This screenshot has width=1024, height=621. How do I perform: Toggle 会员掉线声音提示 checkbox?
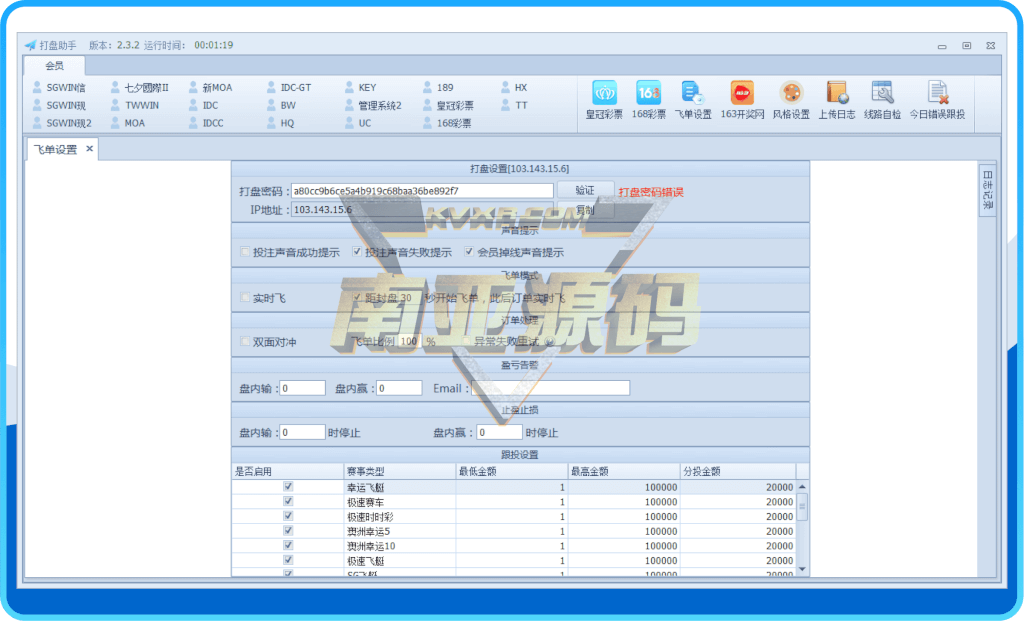[x=469, y=251]
